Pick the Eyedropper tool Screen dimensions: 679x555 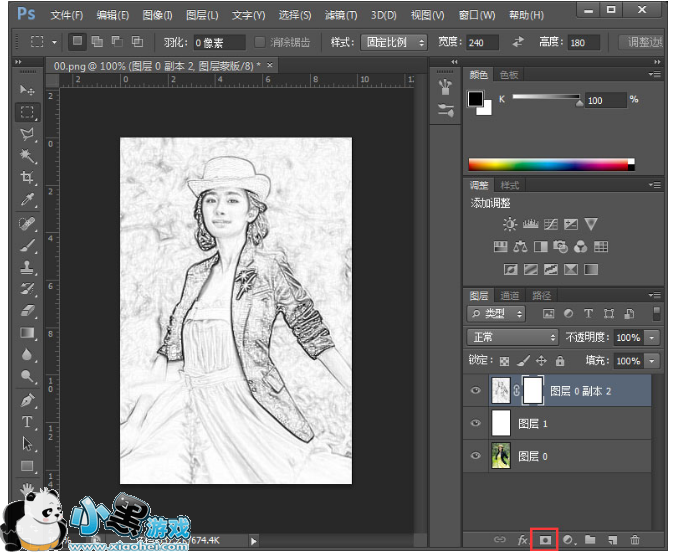tap(27, 200)
